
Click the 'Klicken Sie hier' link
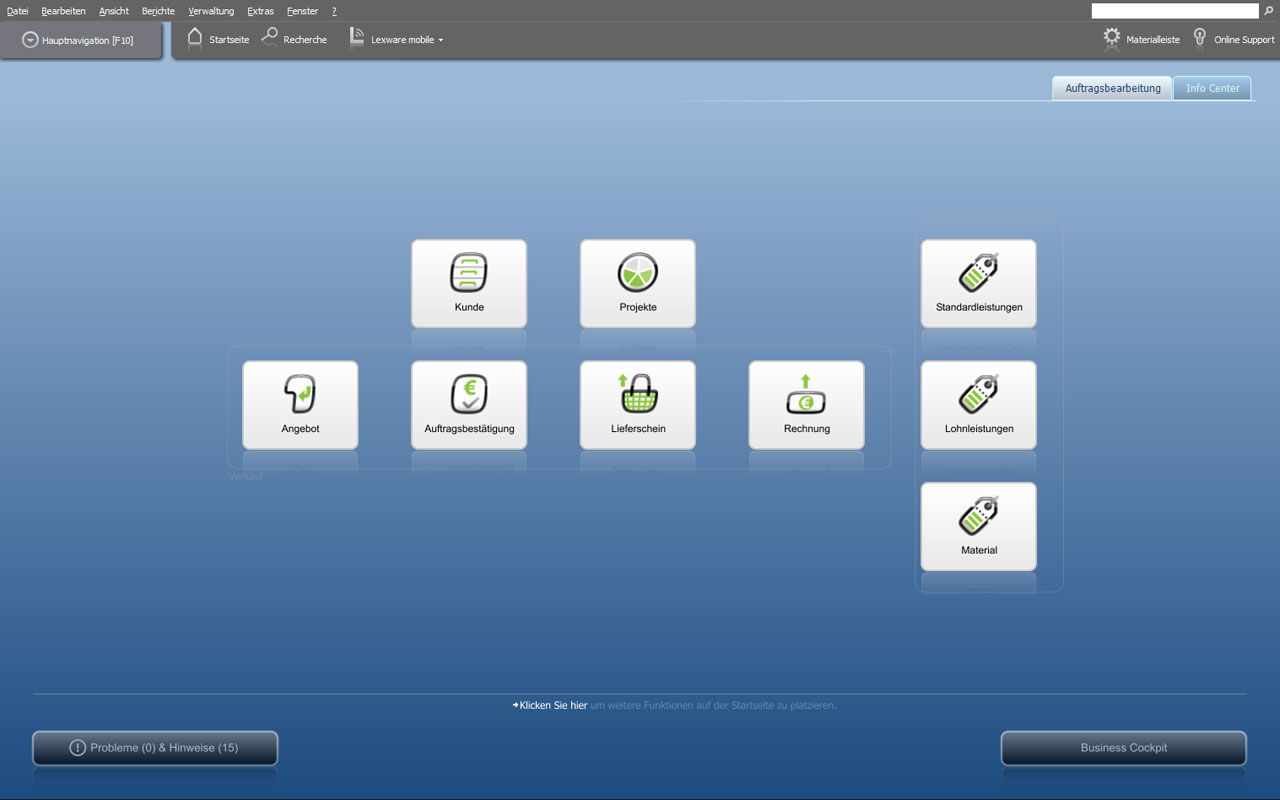click(553, 705)
